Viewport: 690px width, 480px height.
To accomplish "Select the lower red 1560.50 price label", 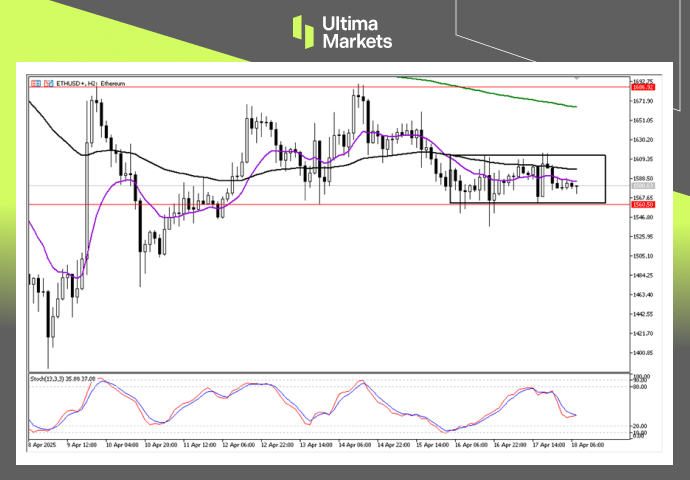I will [x=643, y=205].
